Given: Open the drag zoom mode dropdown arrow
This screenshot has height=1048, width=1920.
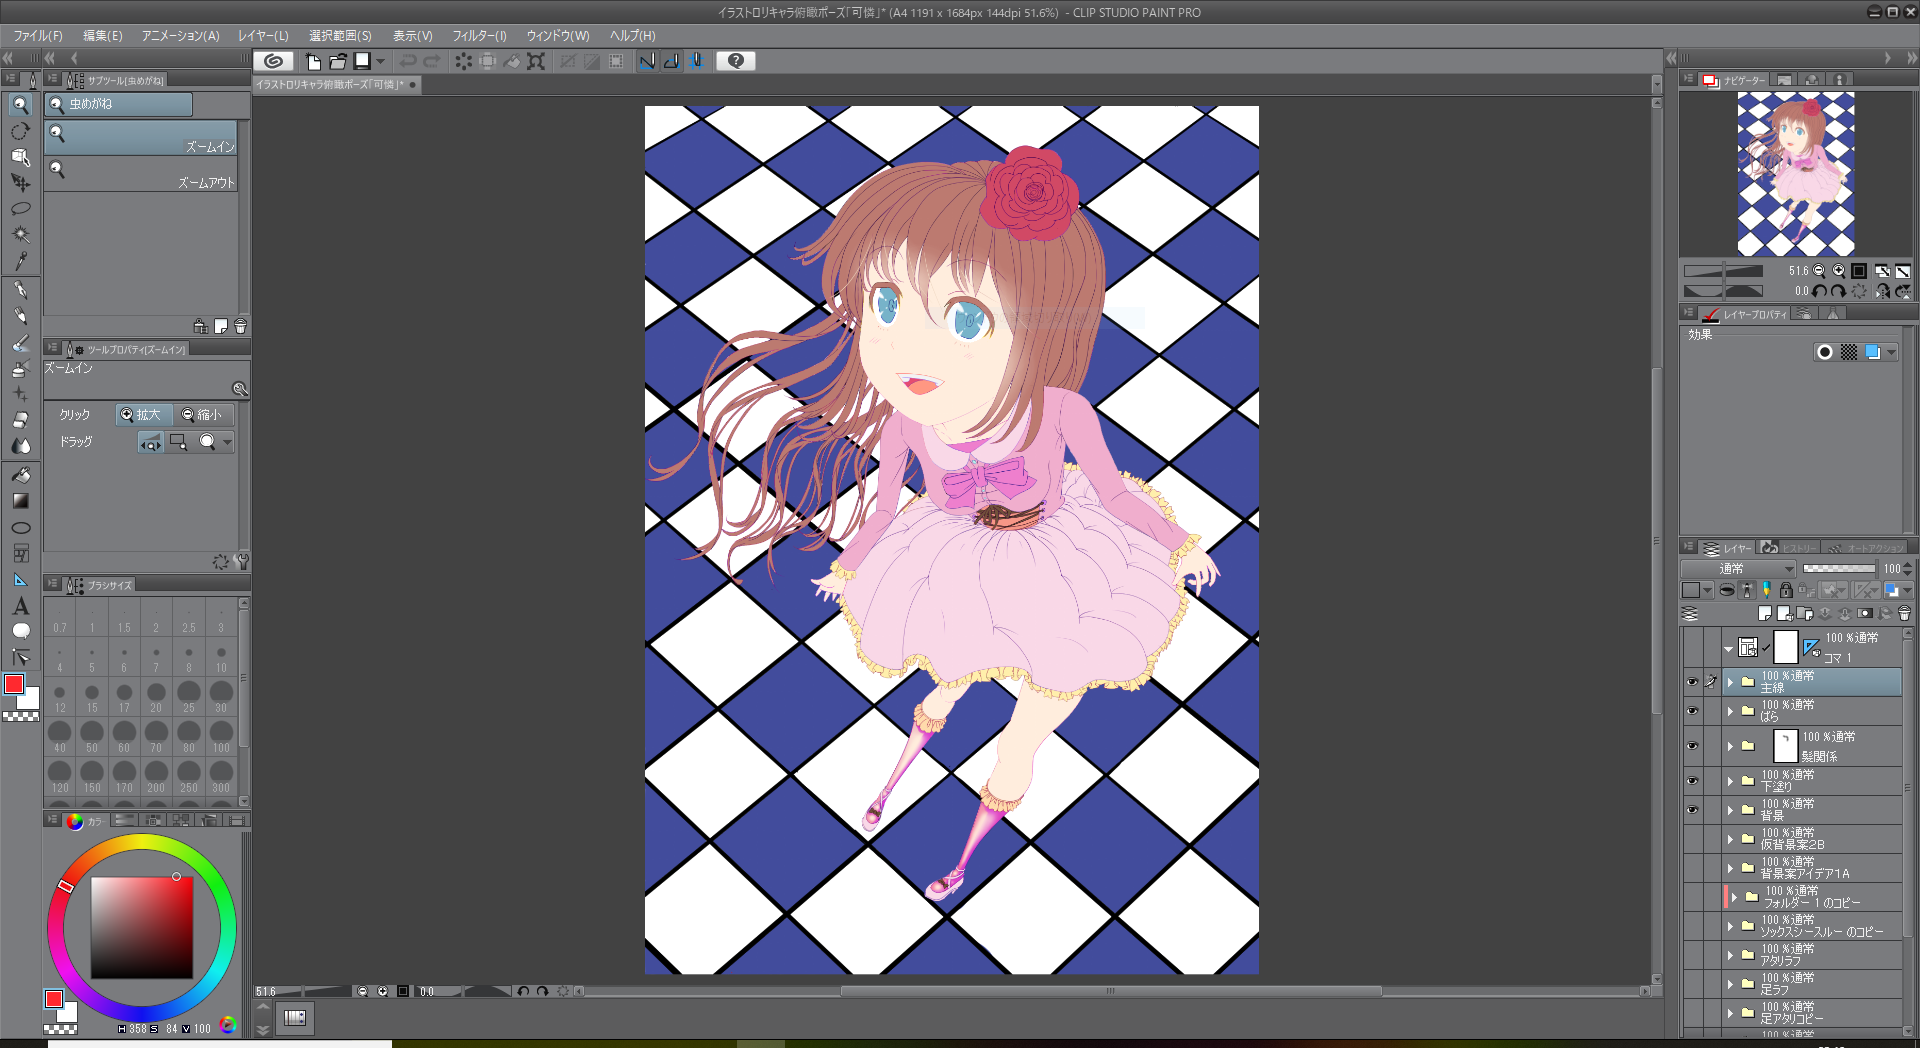Looking at the screenshot, I should [227, 442].
